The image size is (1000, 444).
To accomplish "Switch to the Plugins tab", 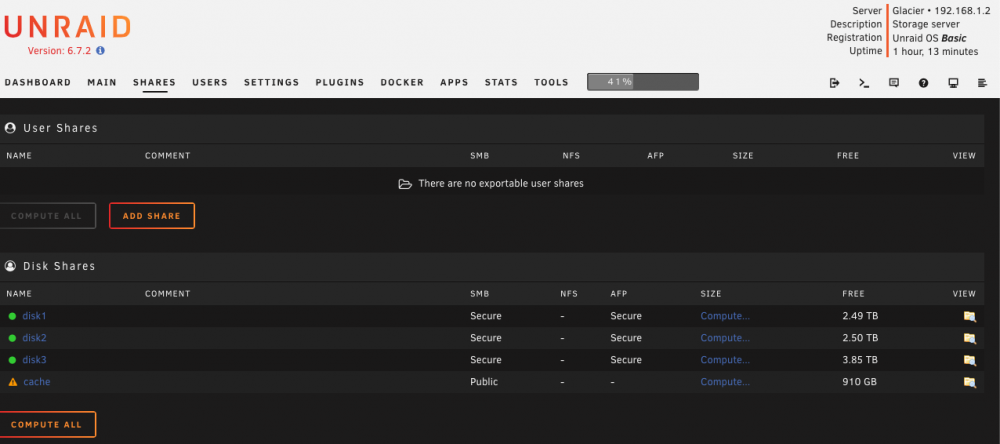I will [x=339, y=82].
